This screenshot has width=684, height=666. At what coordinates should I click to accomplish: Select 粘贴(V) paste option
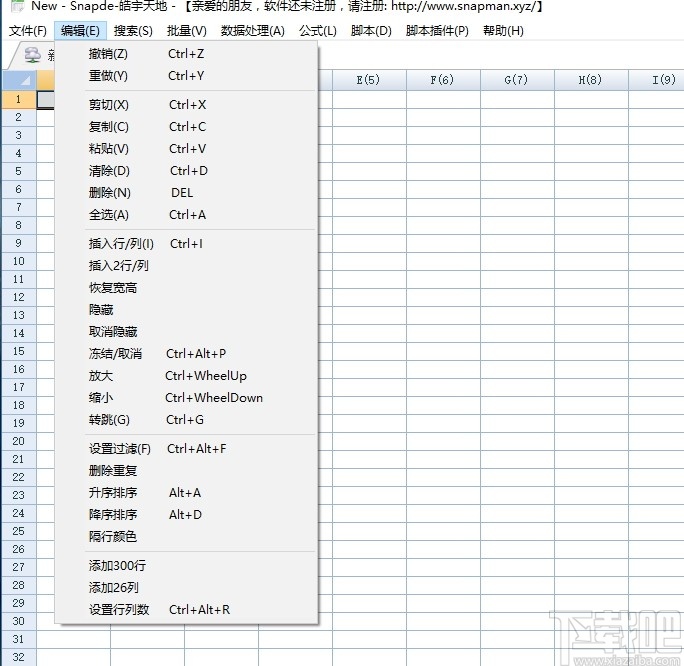pyautogui.click(x=187, y=149)
